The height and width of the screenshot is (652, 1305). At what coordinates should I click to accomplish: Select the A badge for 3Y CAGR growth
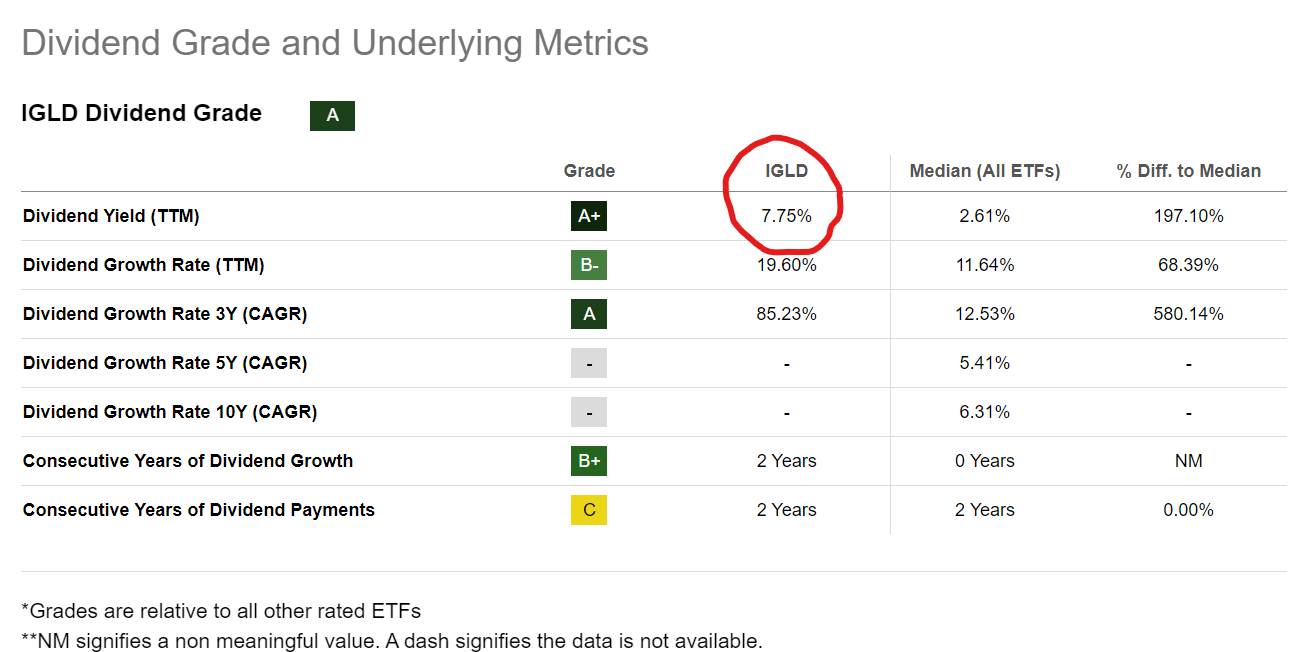(589, 314)
